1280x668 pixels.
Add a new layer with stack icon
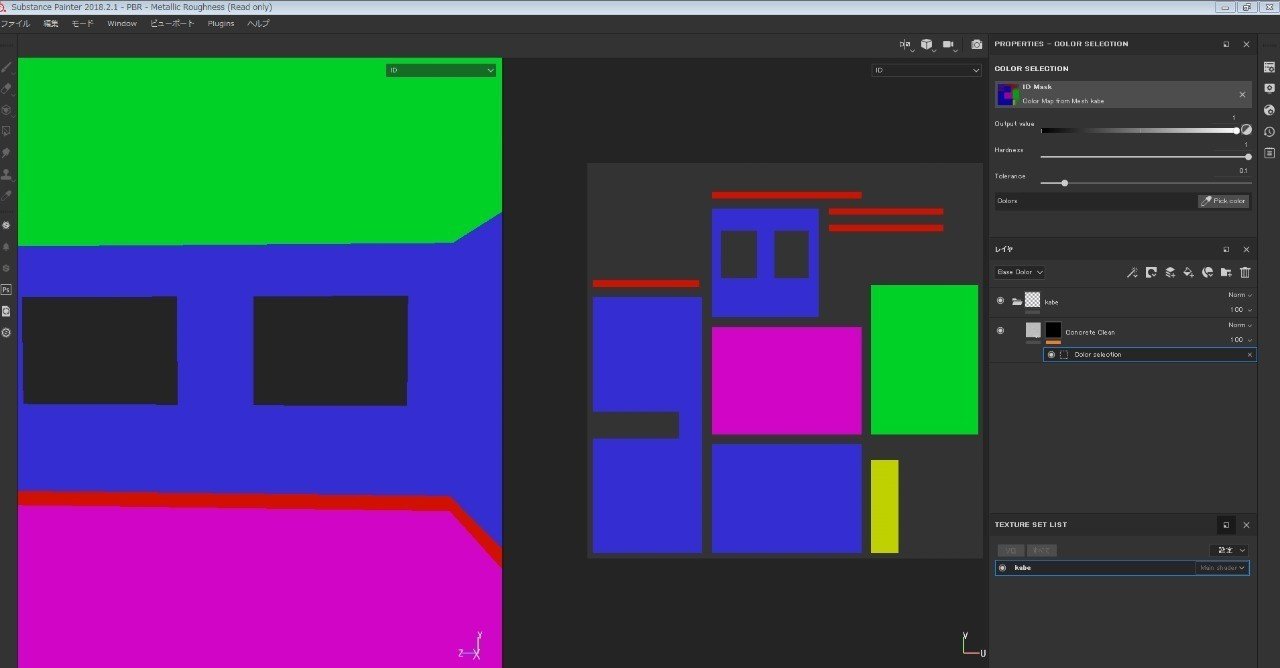pos(1169,272)
